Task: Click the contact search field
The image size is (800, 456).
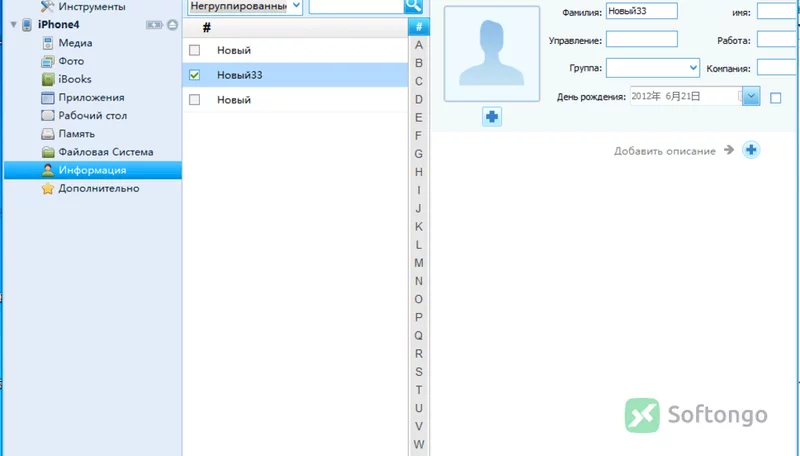Action: coord(356,6)
